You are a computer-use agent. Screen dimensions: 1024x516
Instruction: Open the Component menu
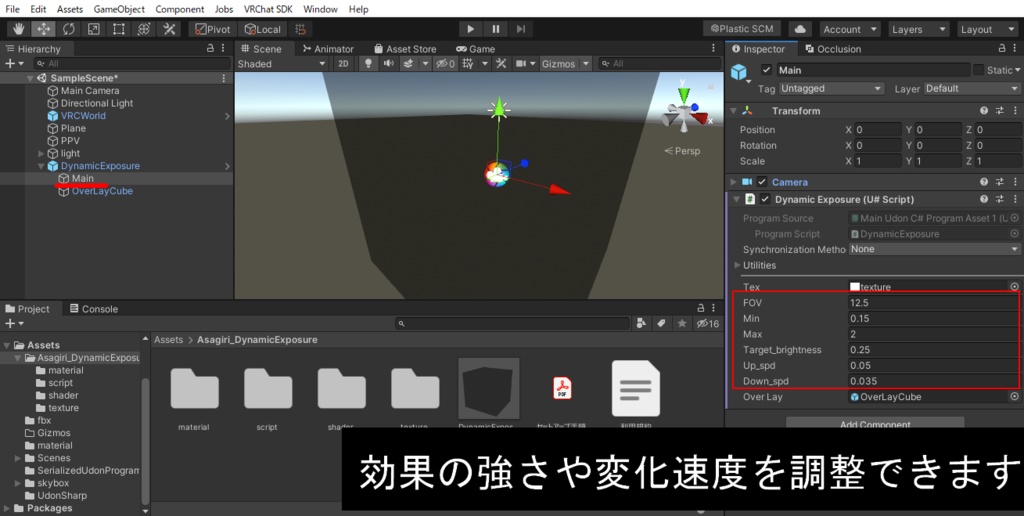[x=180, y=9]
